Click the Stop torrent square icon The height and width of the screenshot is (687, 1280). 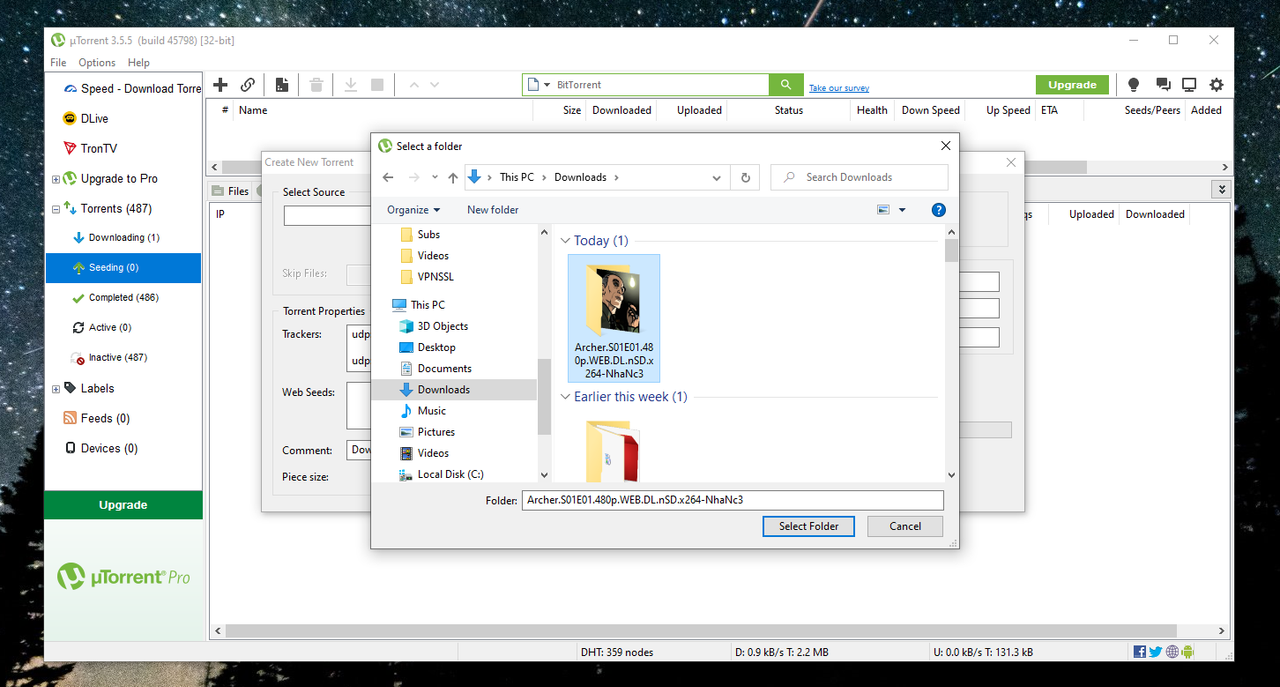(377, 85)
